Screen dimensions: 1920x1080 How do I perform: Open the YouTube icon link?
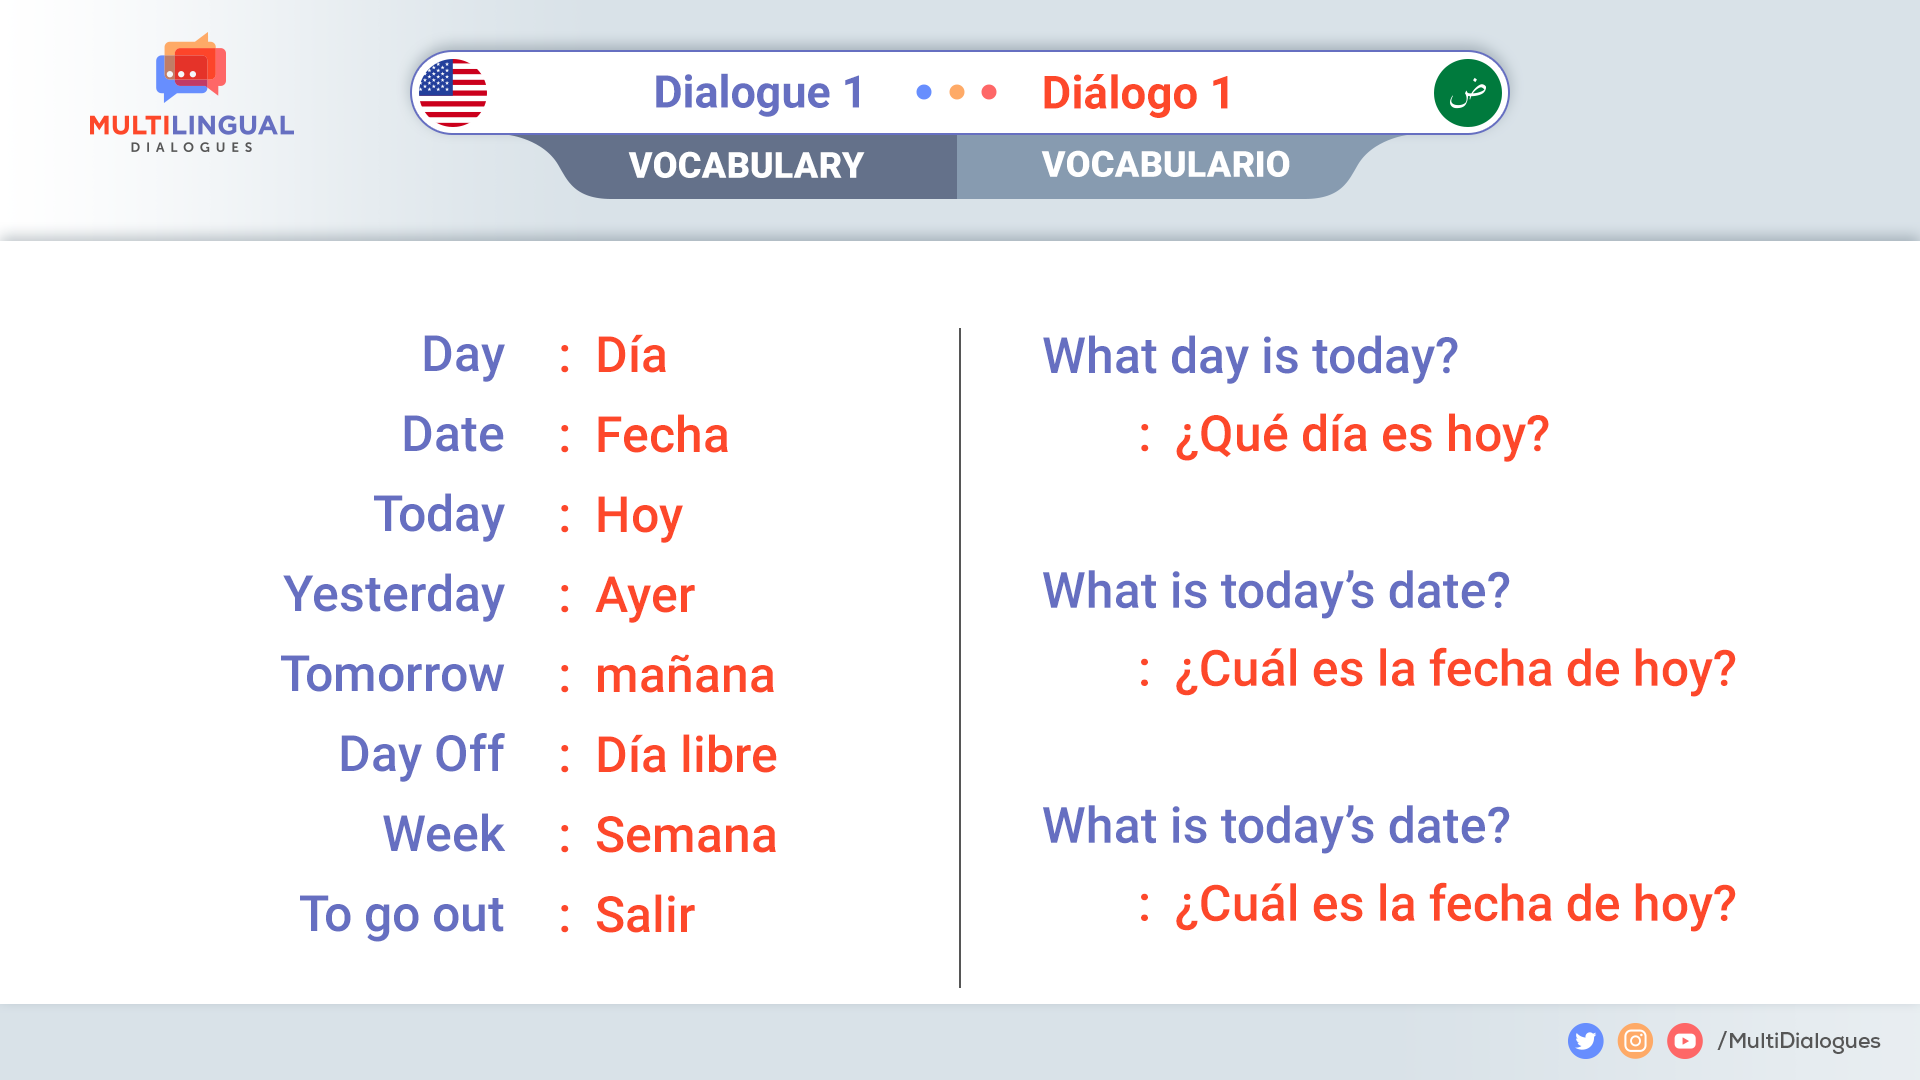(1685, 1041)
